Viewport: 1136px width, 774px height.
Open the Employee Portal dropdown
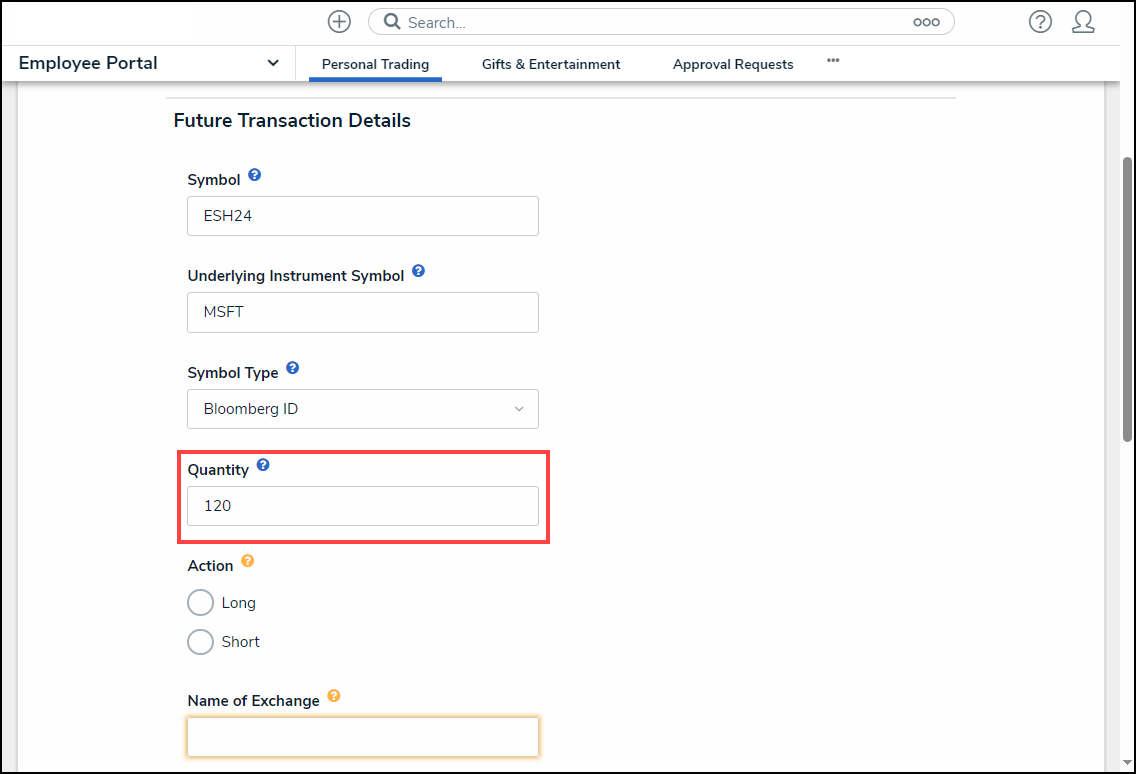273,63
